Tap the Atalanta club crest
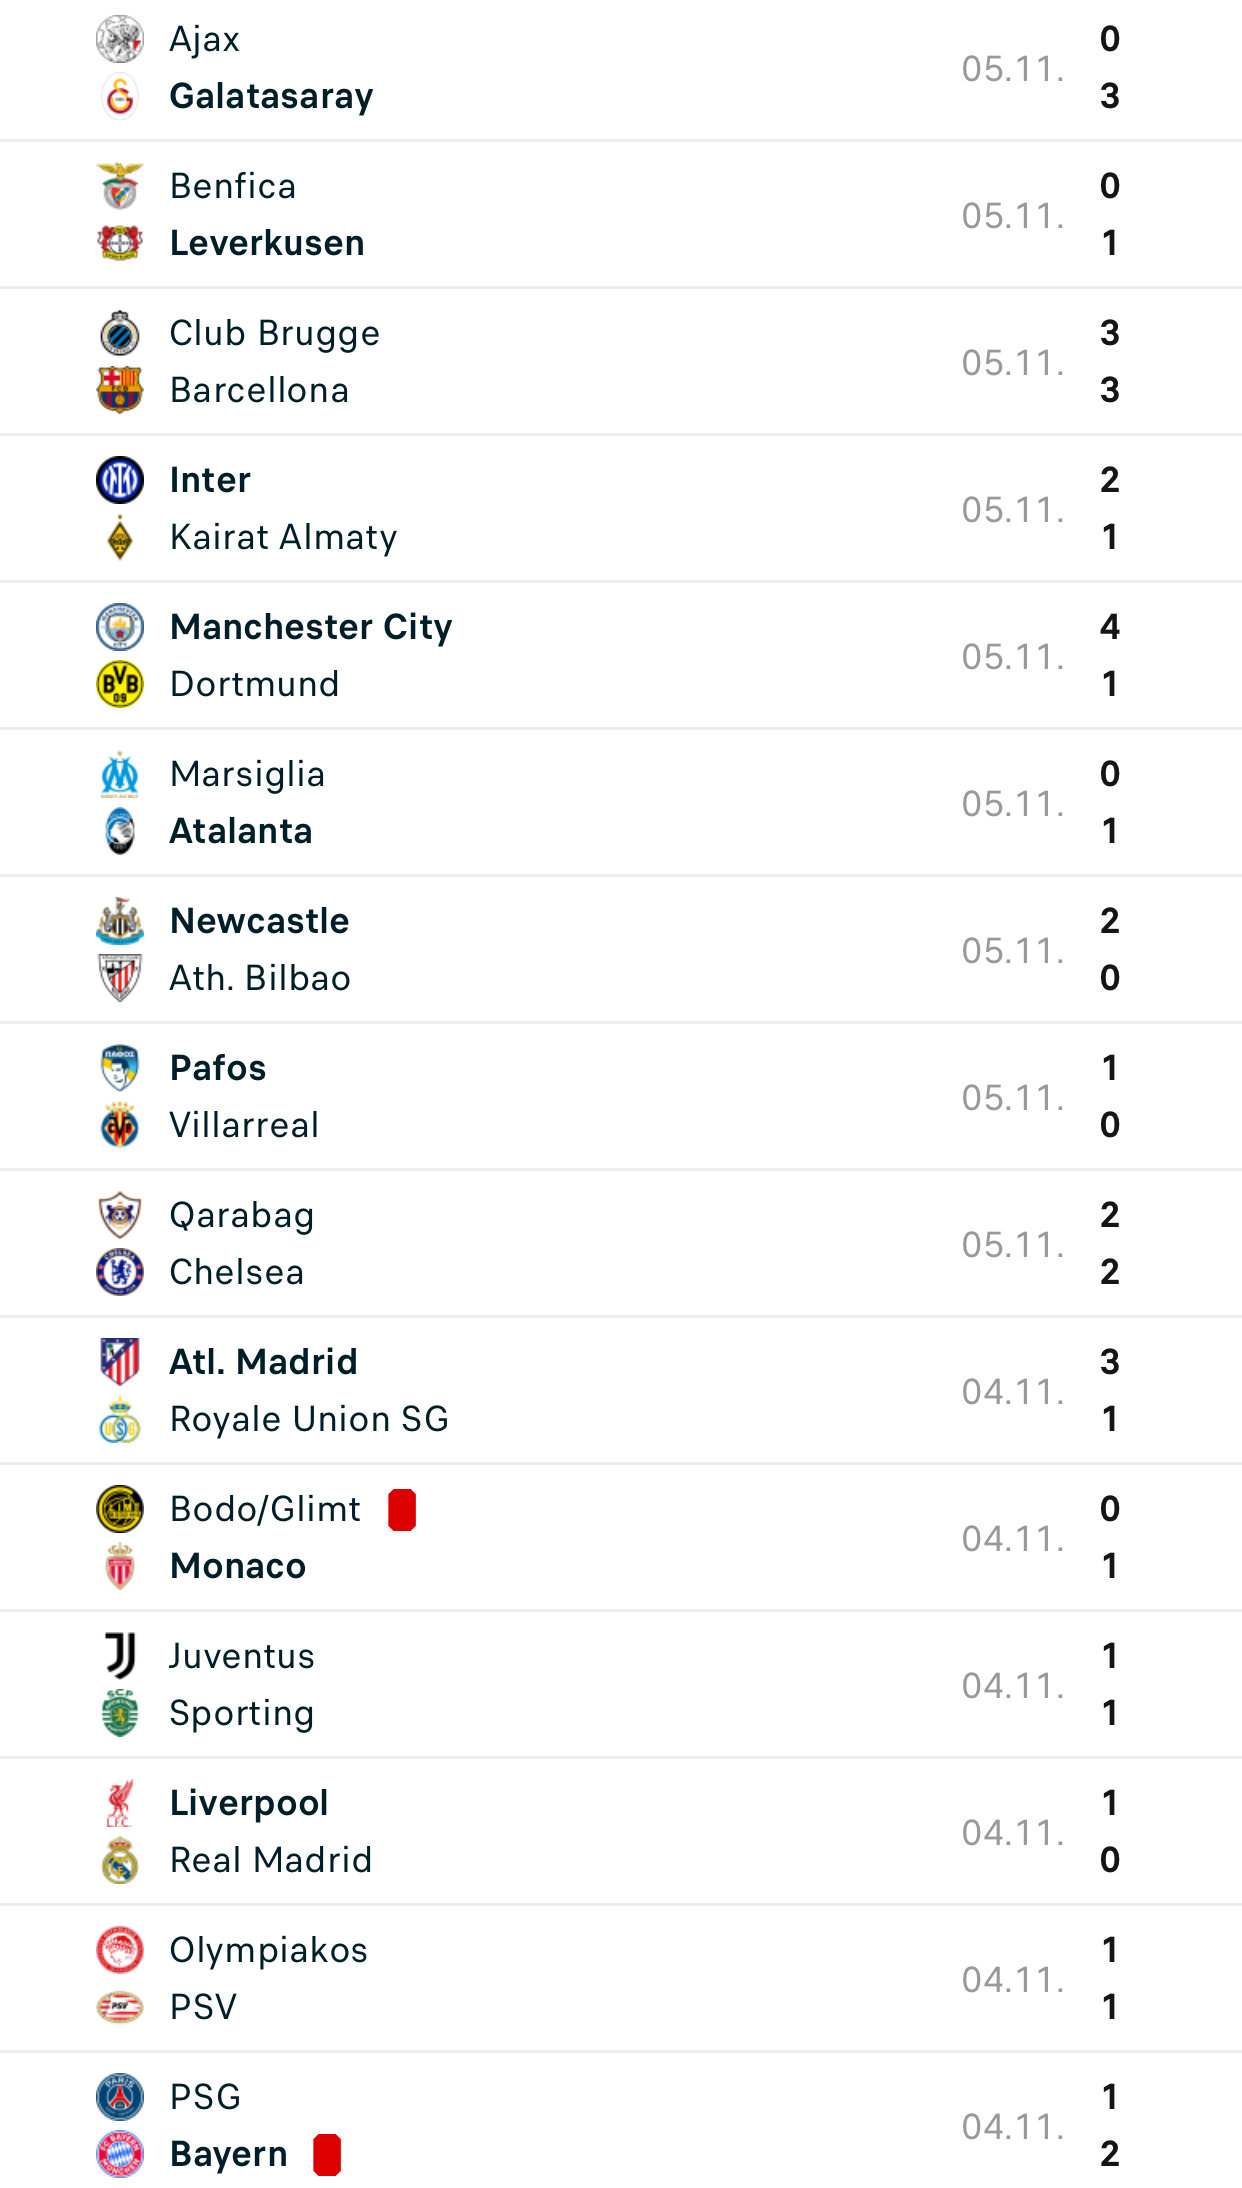Viewport: 1242px width, 2188px height. pyautogui.click(x=120, y=831)
